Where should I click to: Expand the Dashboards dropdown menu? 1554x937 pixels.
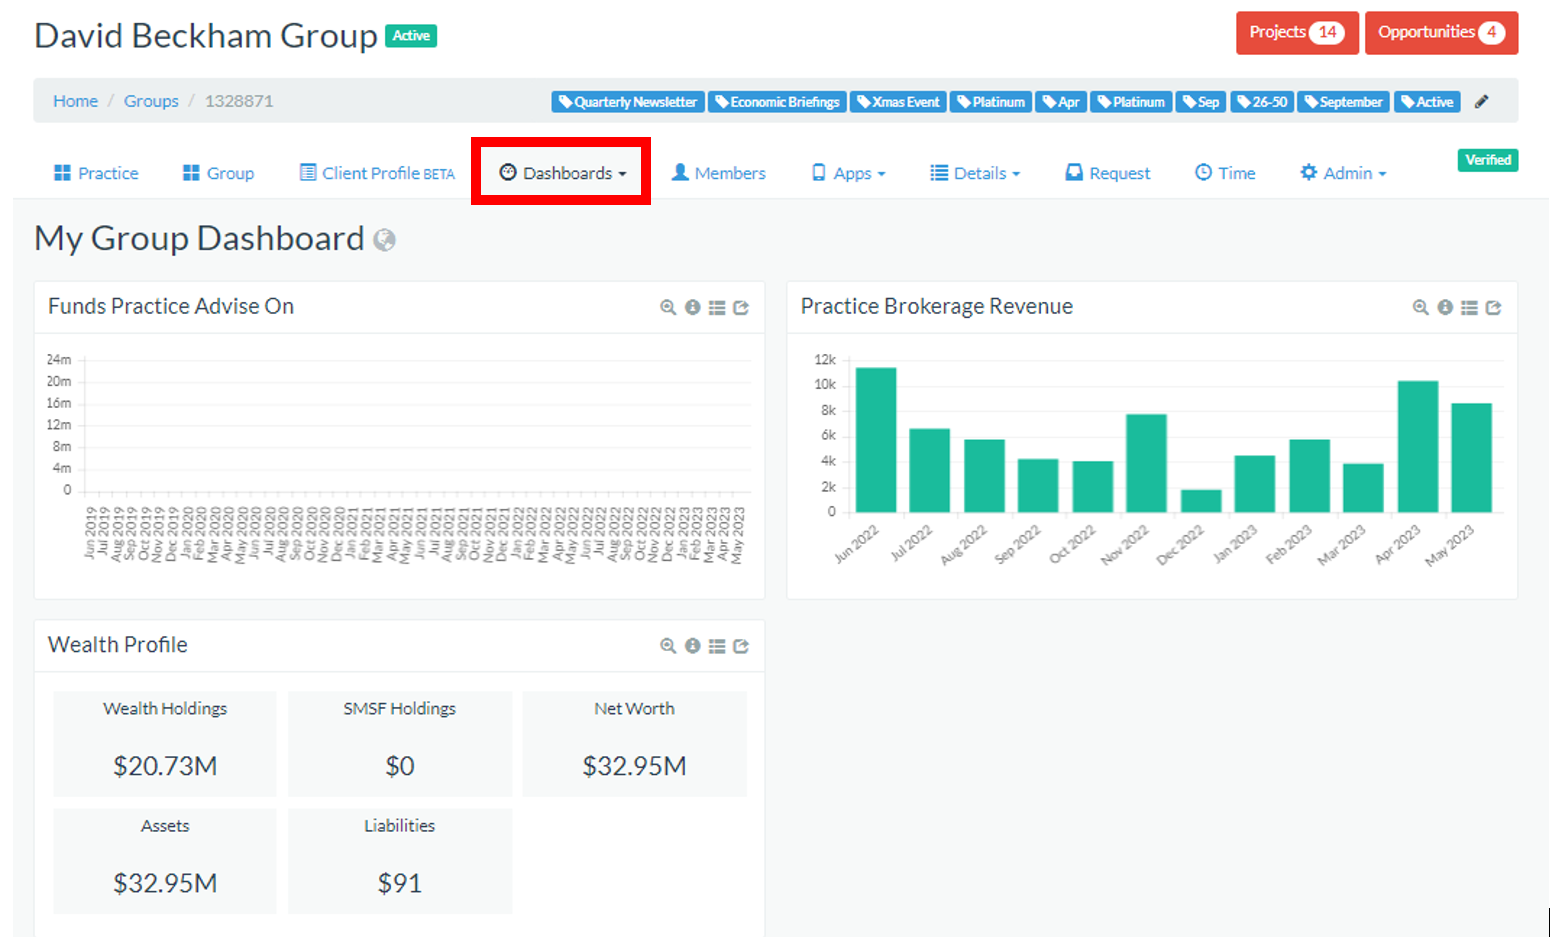563,173
